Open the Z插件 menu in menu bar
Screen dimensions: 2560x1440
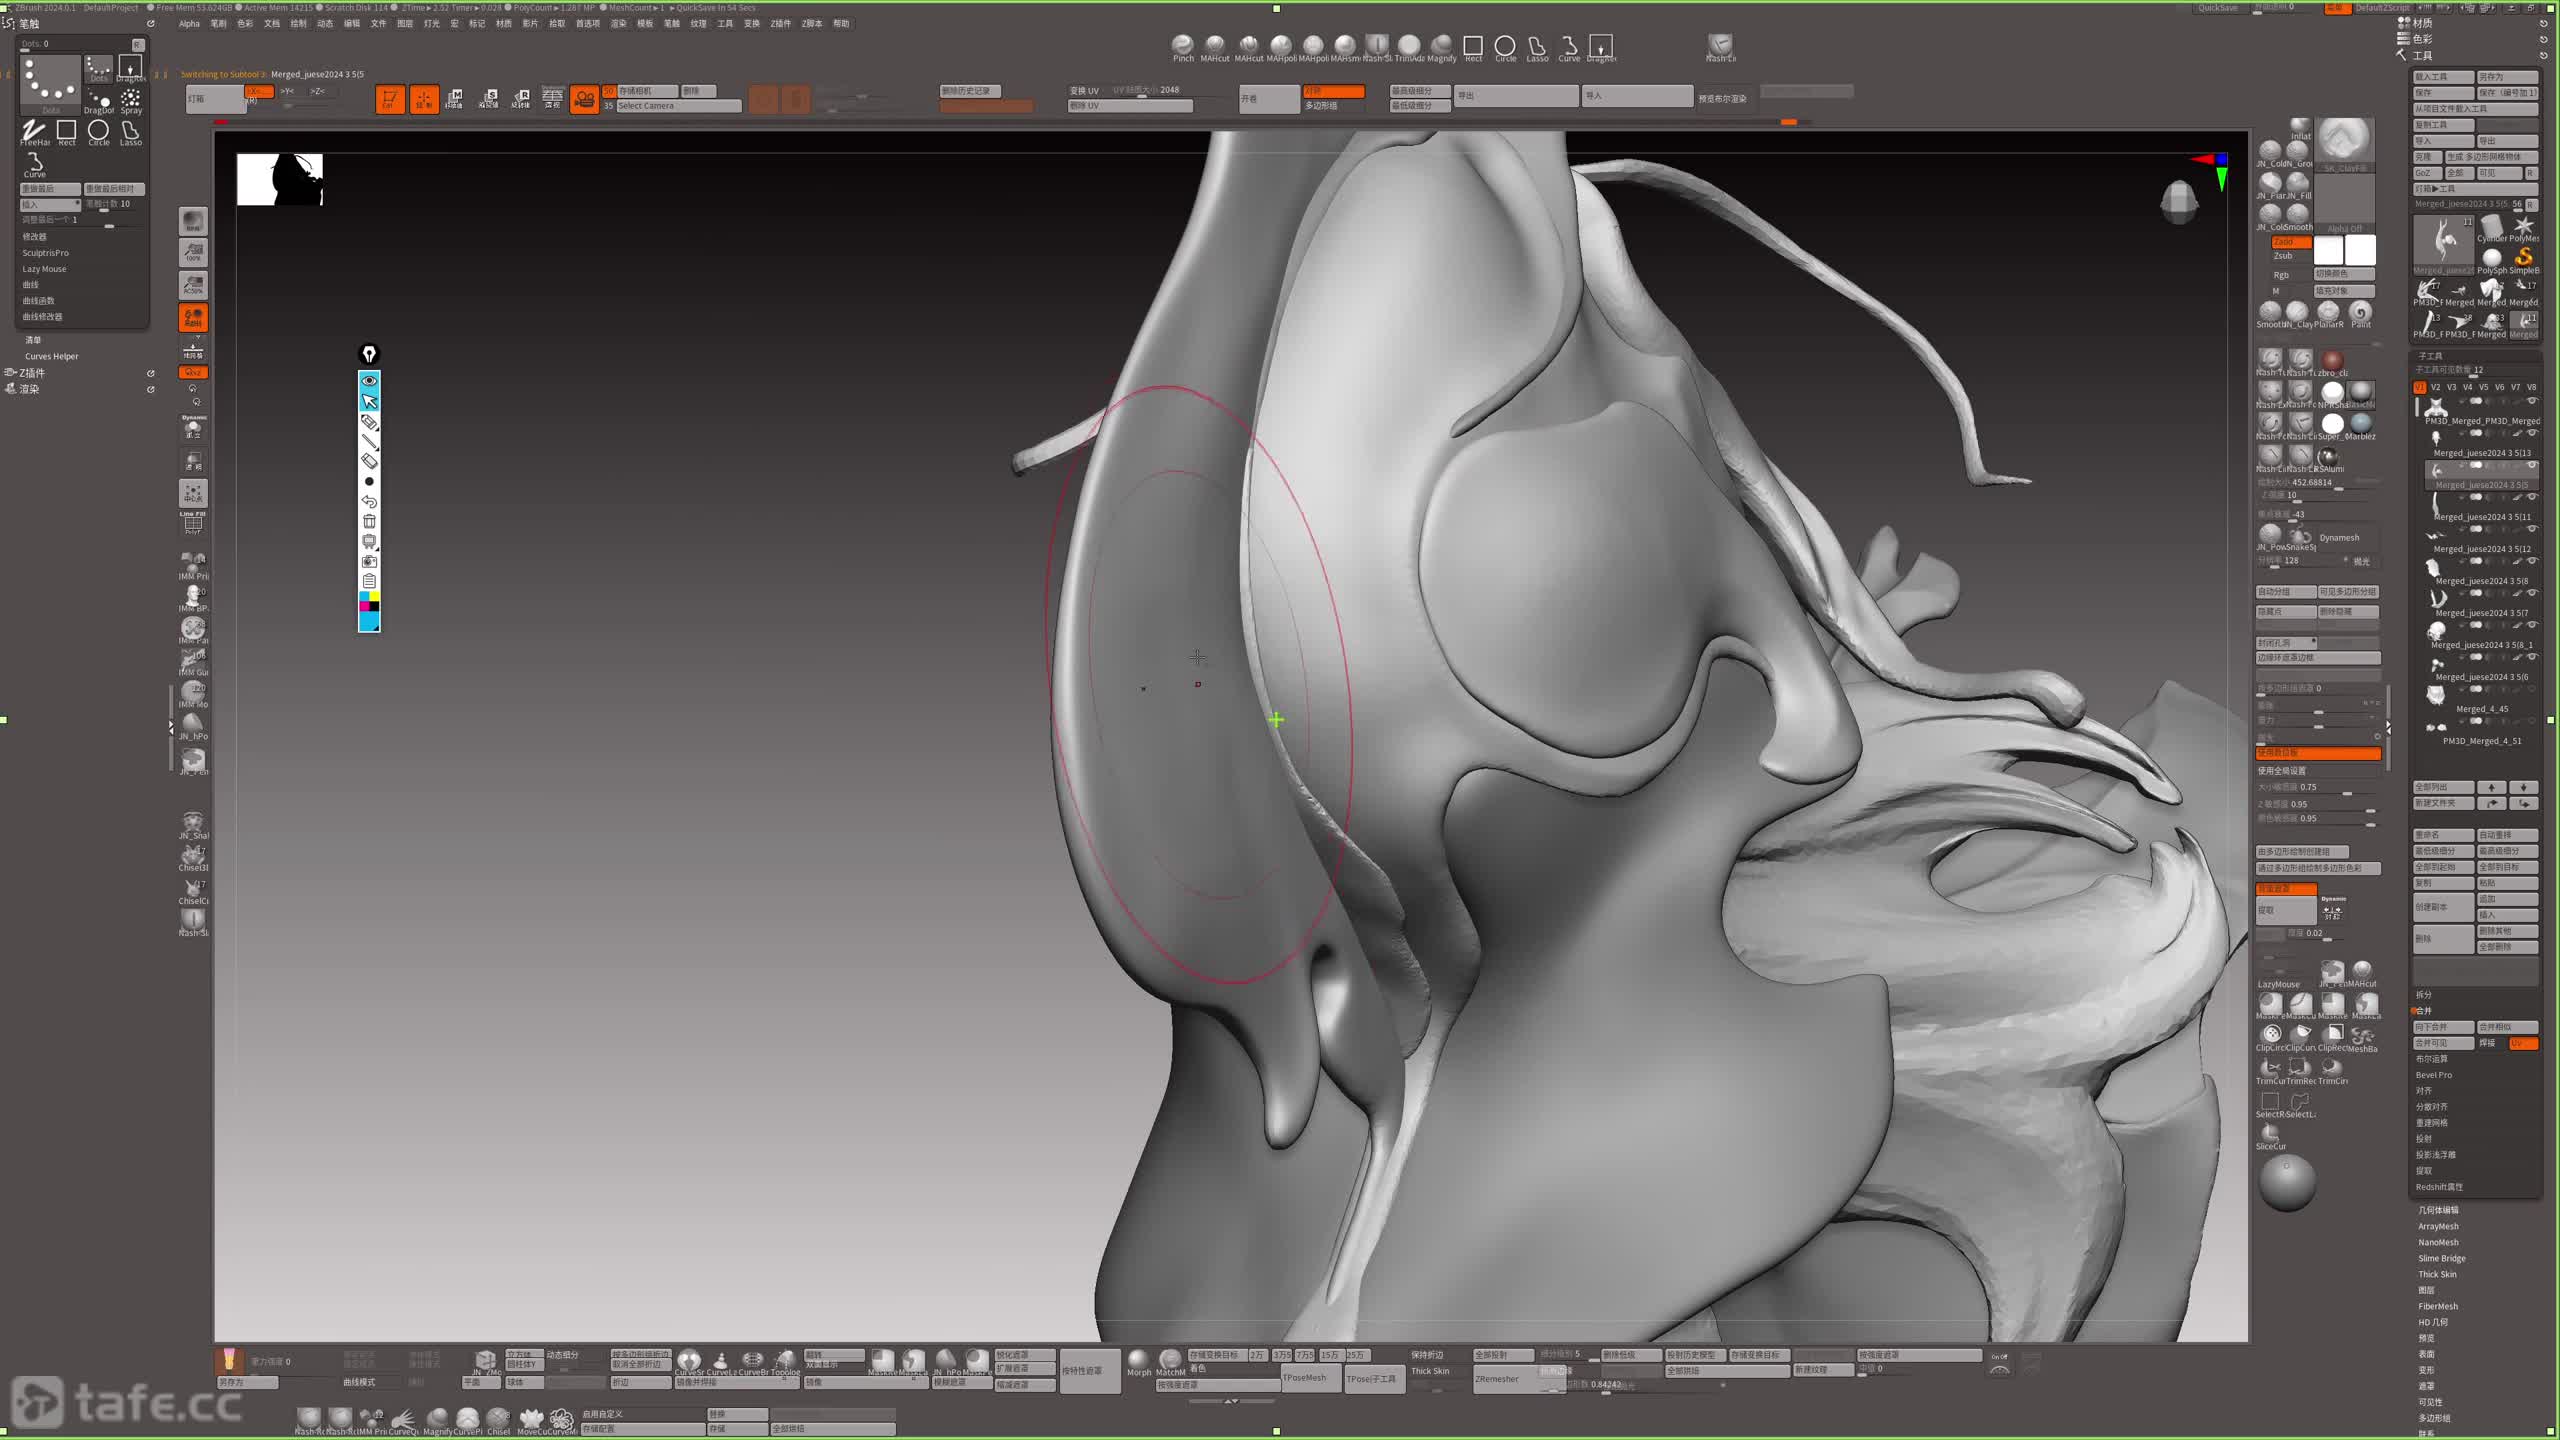[781, 24]
